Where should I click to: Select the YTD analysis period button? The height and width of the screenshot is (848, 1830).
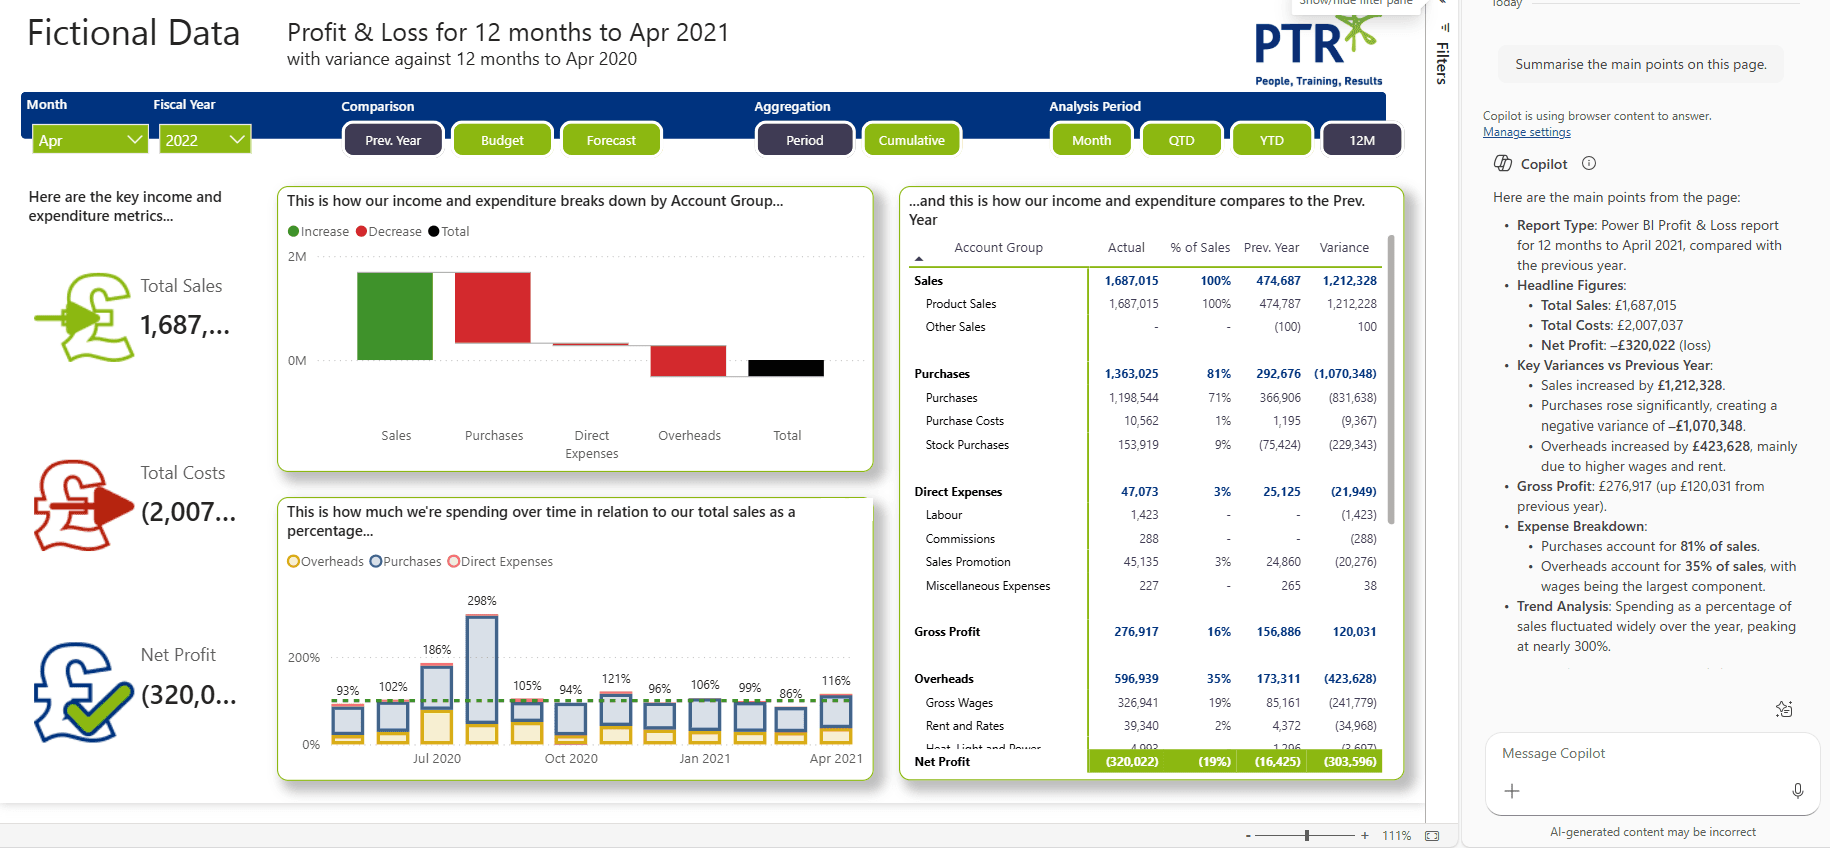tap(1271, 140)
